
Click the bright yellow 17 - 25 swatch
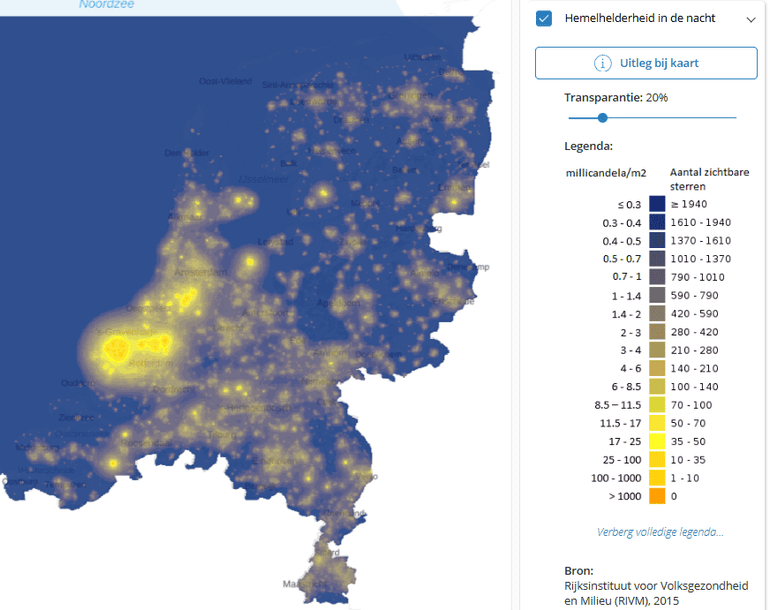click(x=657, y=441)
